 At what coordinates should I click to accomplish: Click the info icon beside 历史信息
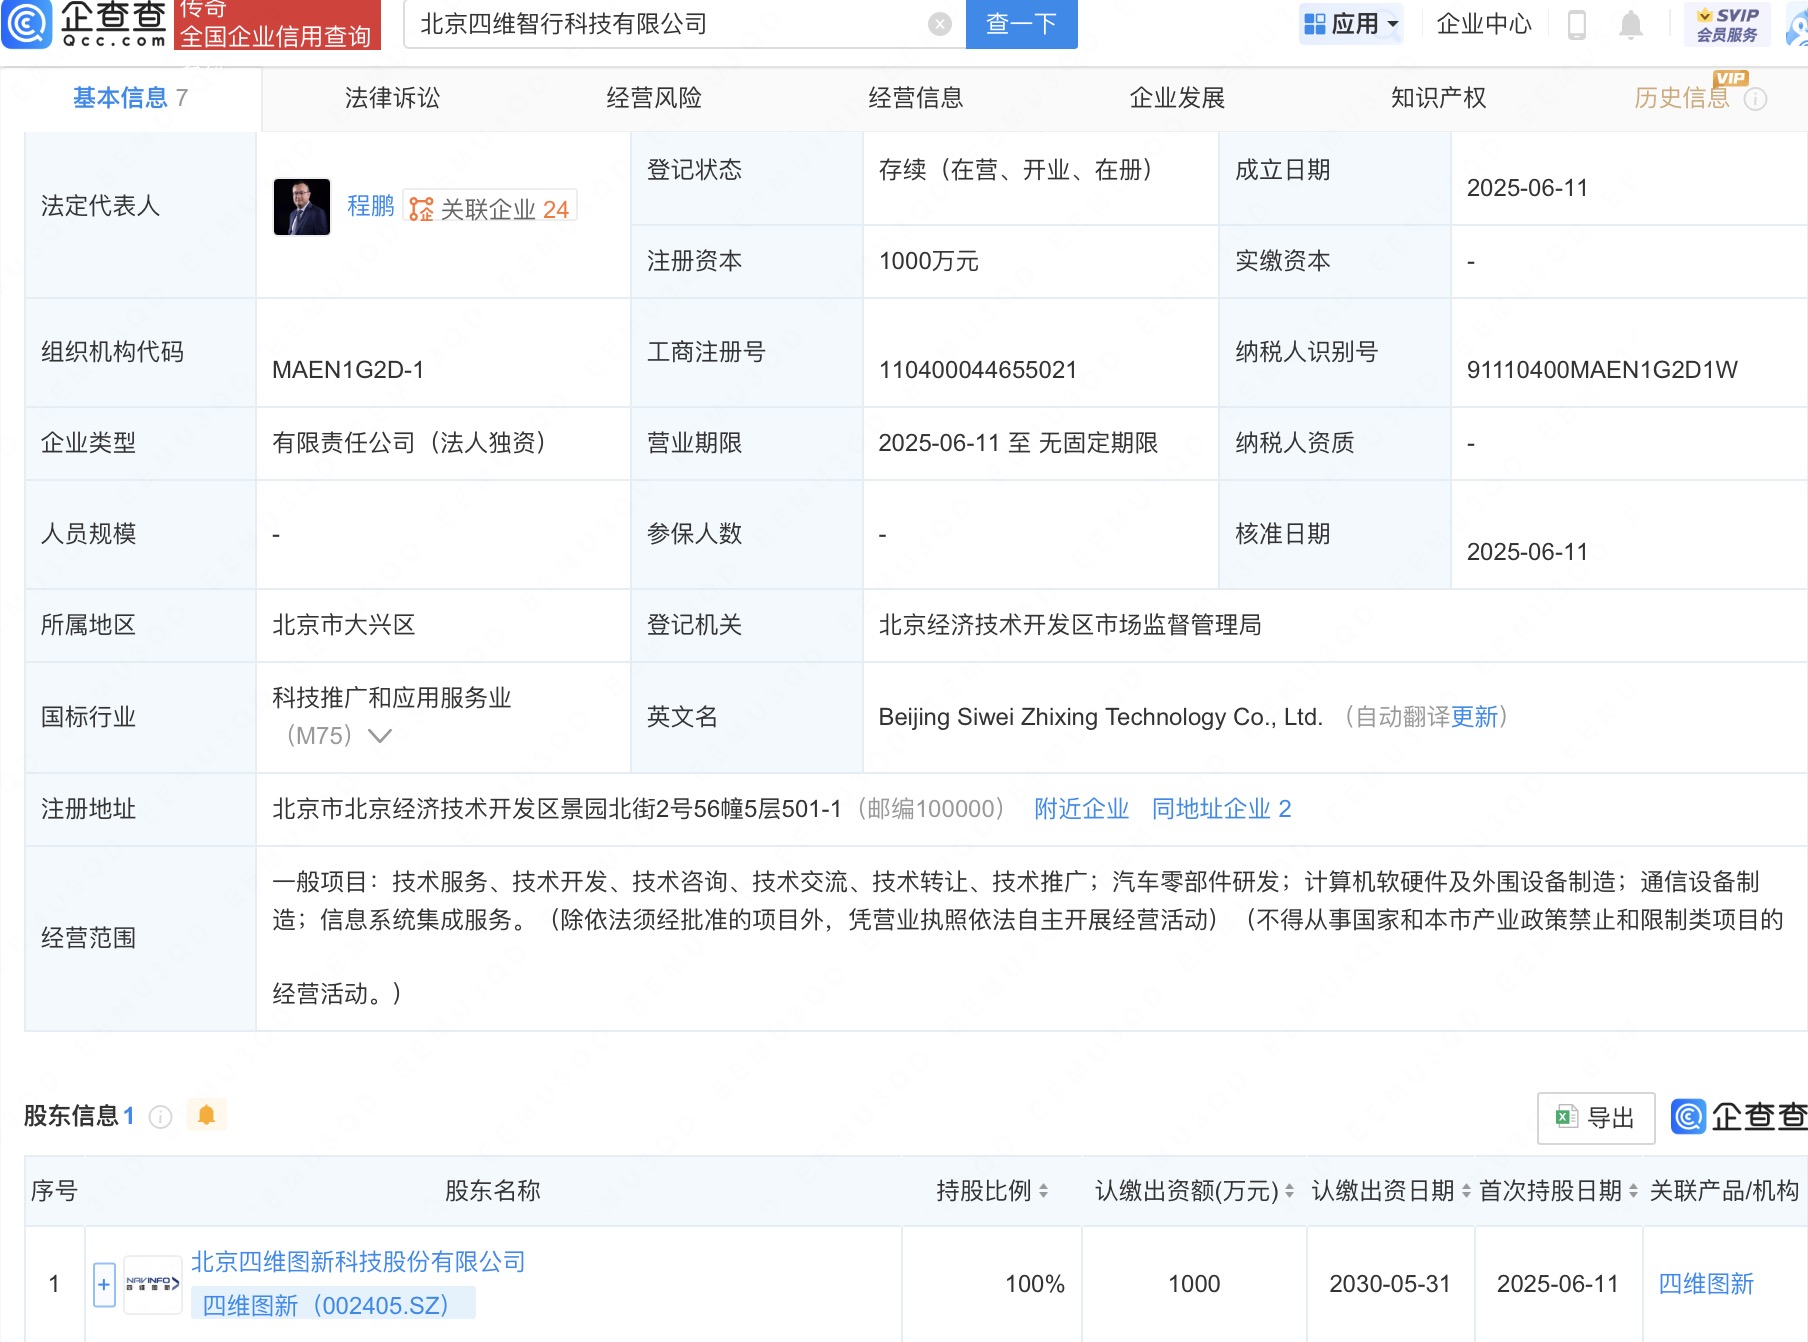click(x=1756, y=99)
